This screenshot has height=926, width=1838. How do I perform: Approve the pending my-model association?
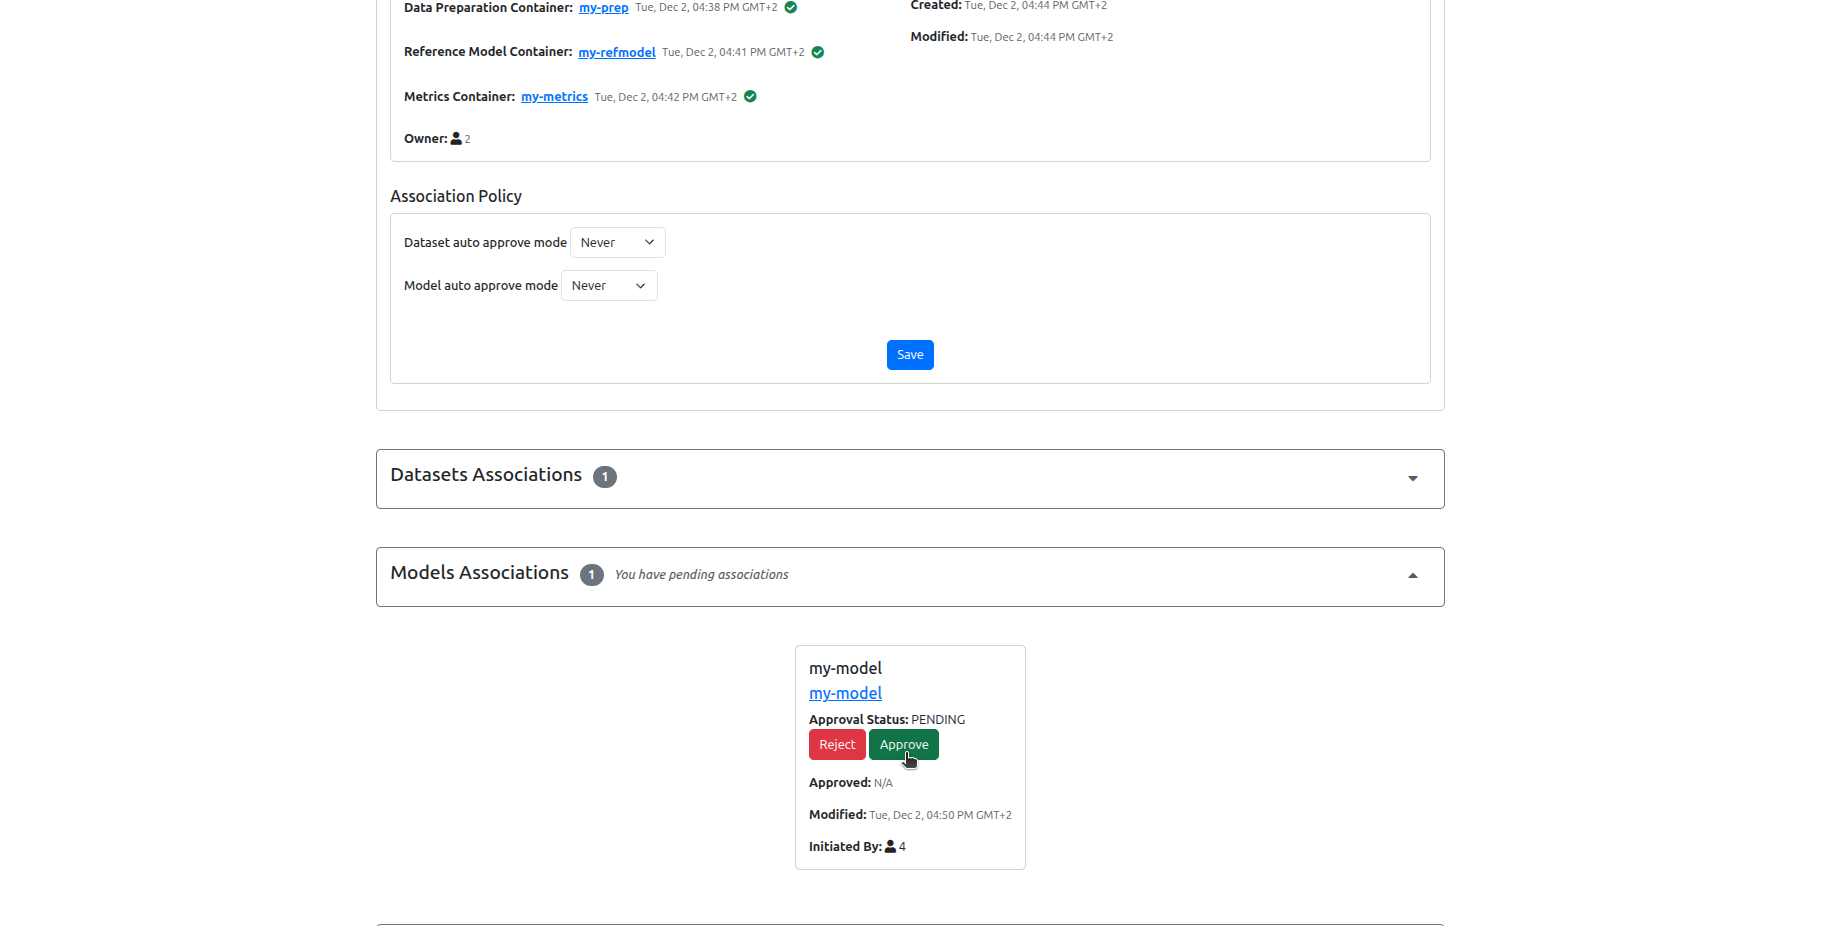(904, 745)
